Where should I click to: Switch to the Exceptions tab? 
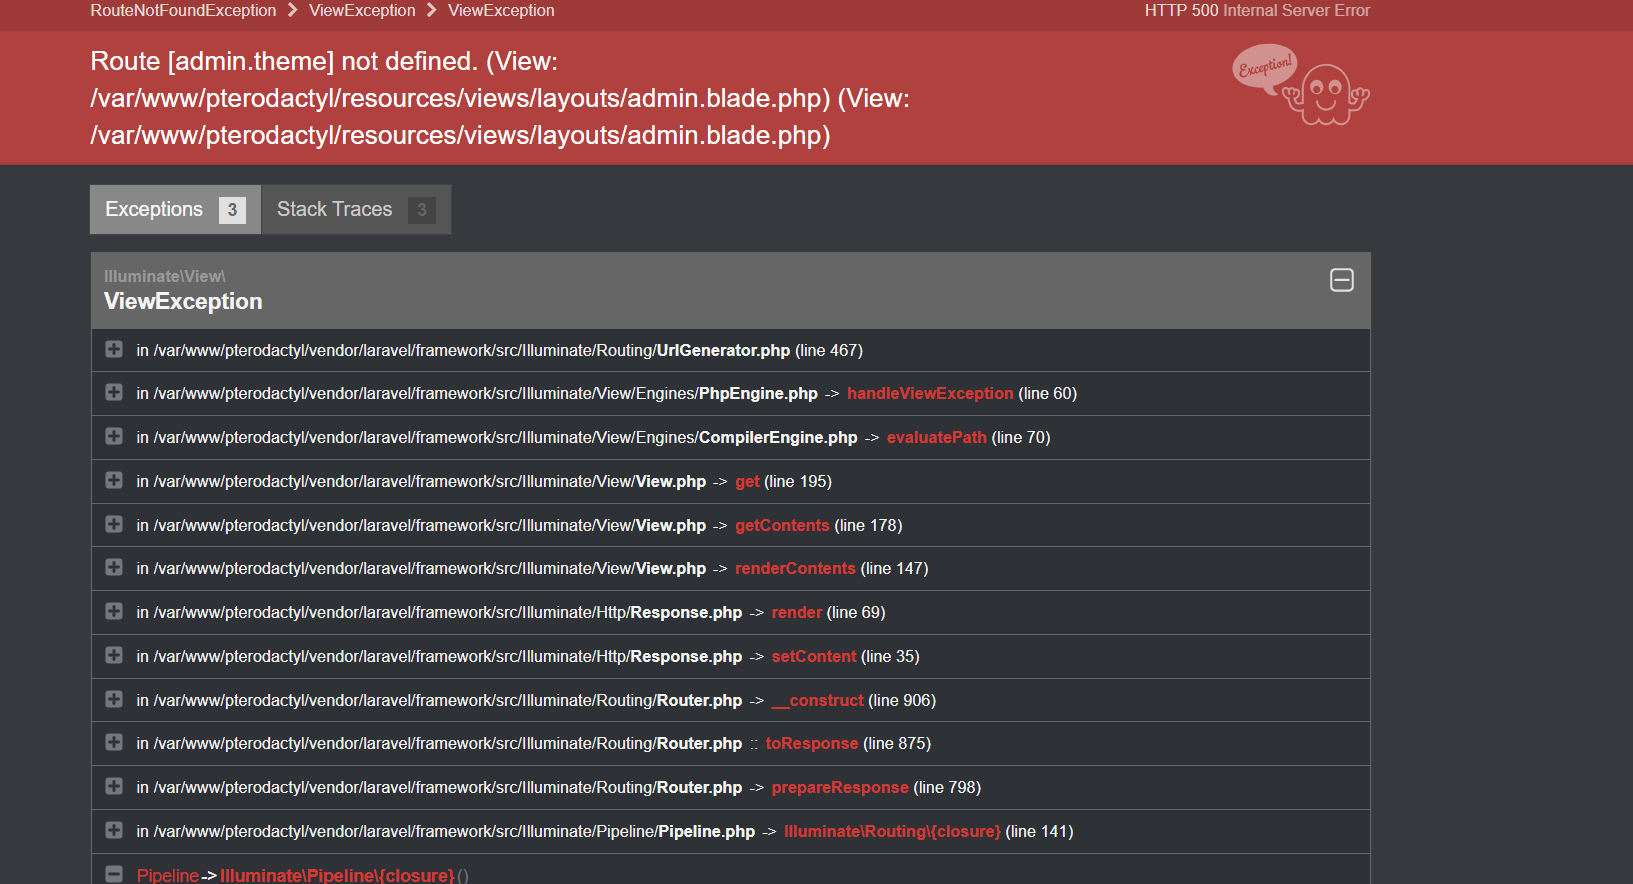click(175, 209)
